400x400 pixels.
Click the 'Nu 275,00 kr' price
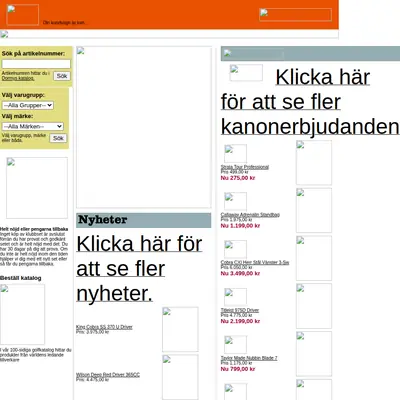pyautogui.click(x=238, y=178)
